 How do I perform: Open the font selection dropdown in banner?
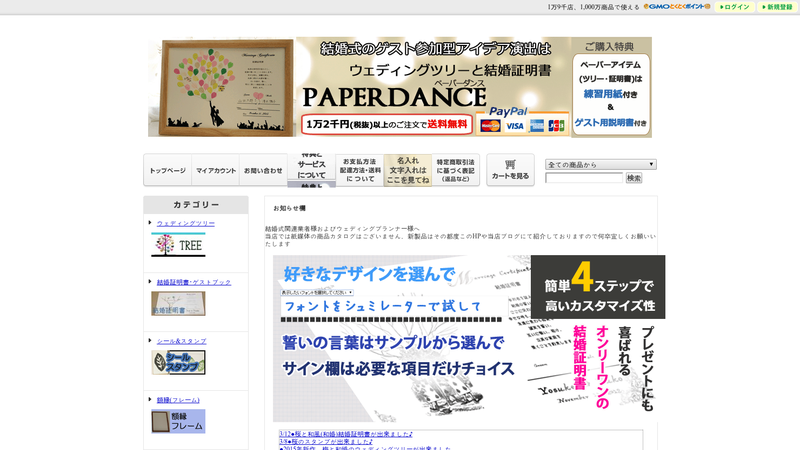(x=317, y=292)
